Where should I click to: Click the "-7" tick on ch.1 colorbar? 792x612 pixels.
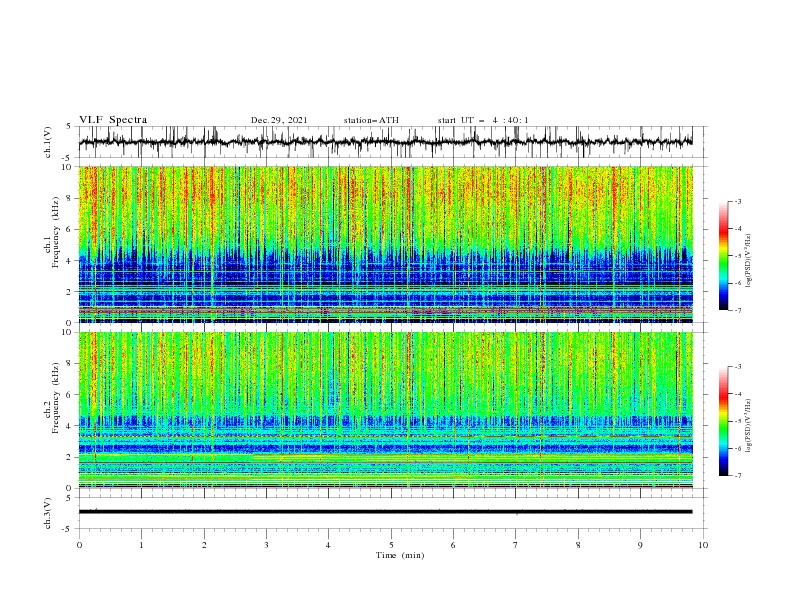pyautogui.click(x=737, y=310)
